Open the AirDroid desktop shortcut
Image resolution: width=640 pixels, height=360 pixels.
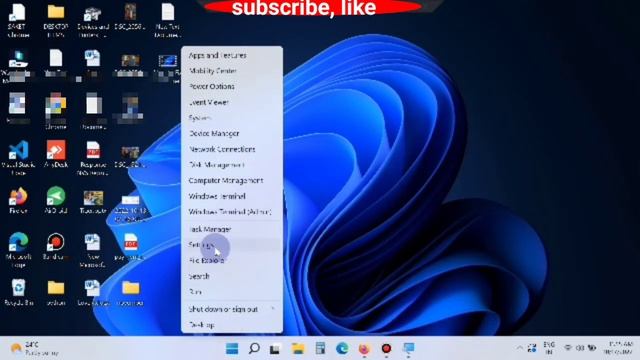56,200
